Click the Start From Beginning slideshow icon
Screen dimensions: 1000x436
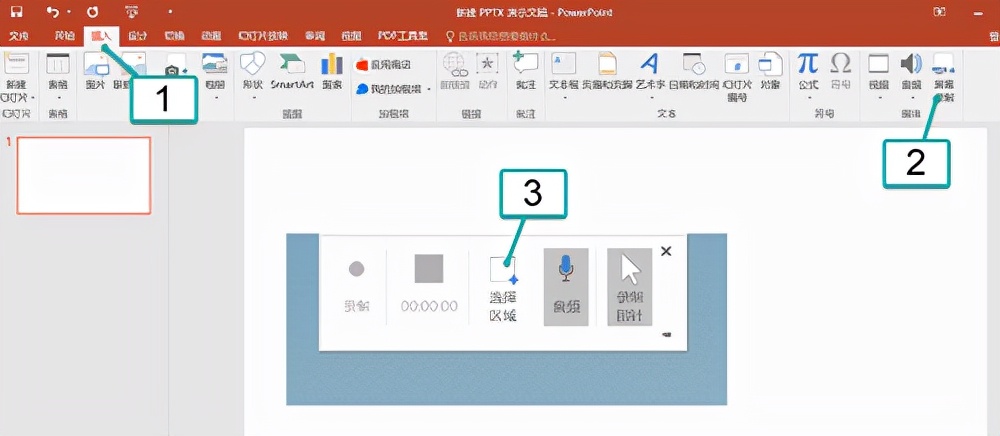(x=131, y=11)
